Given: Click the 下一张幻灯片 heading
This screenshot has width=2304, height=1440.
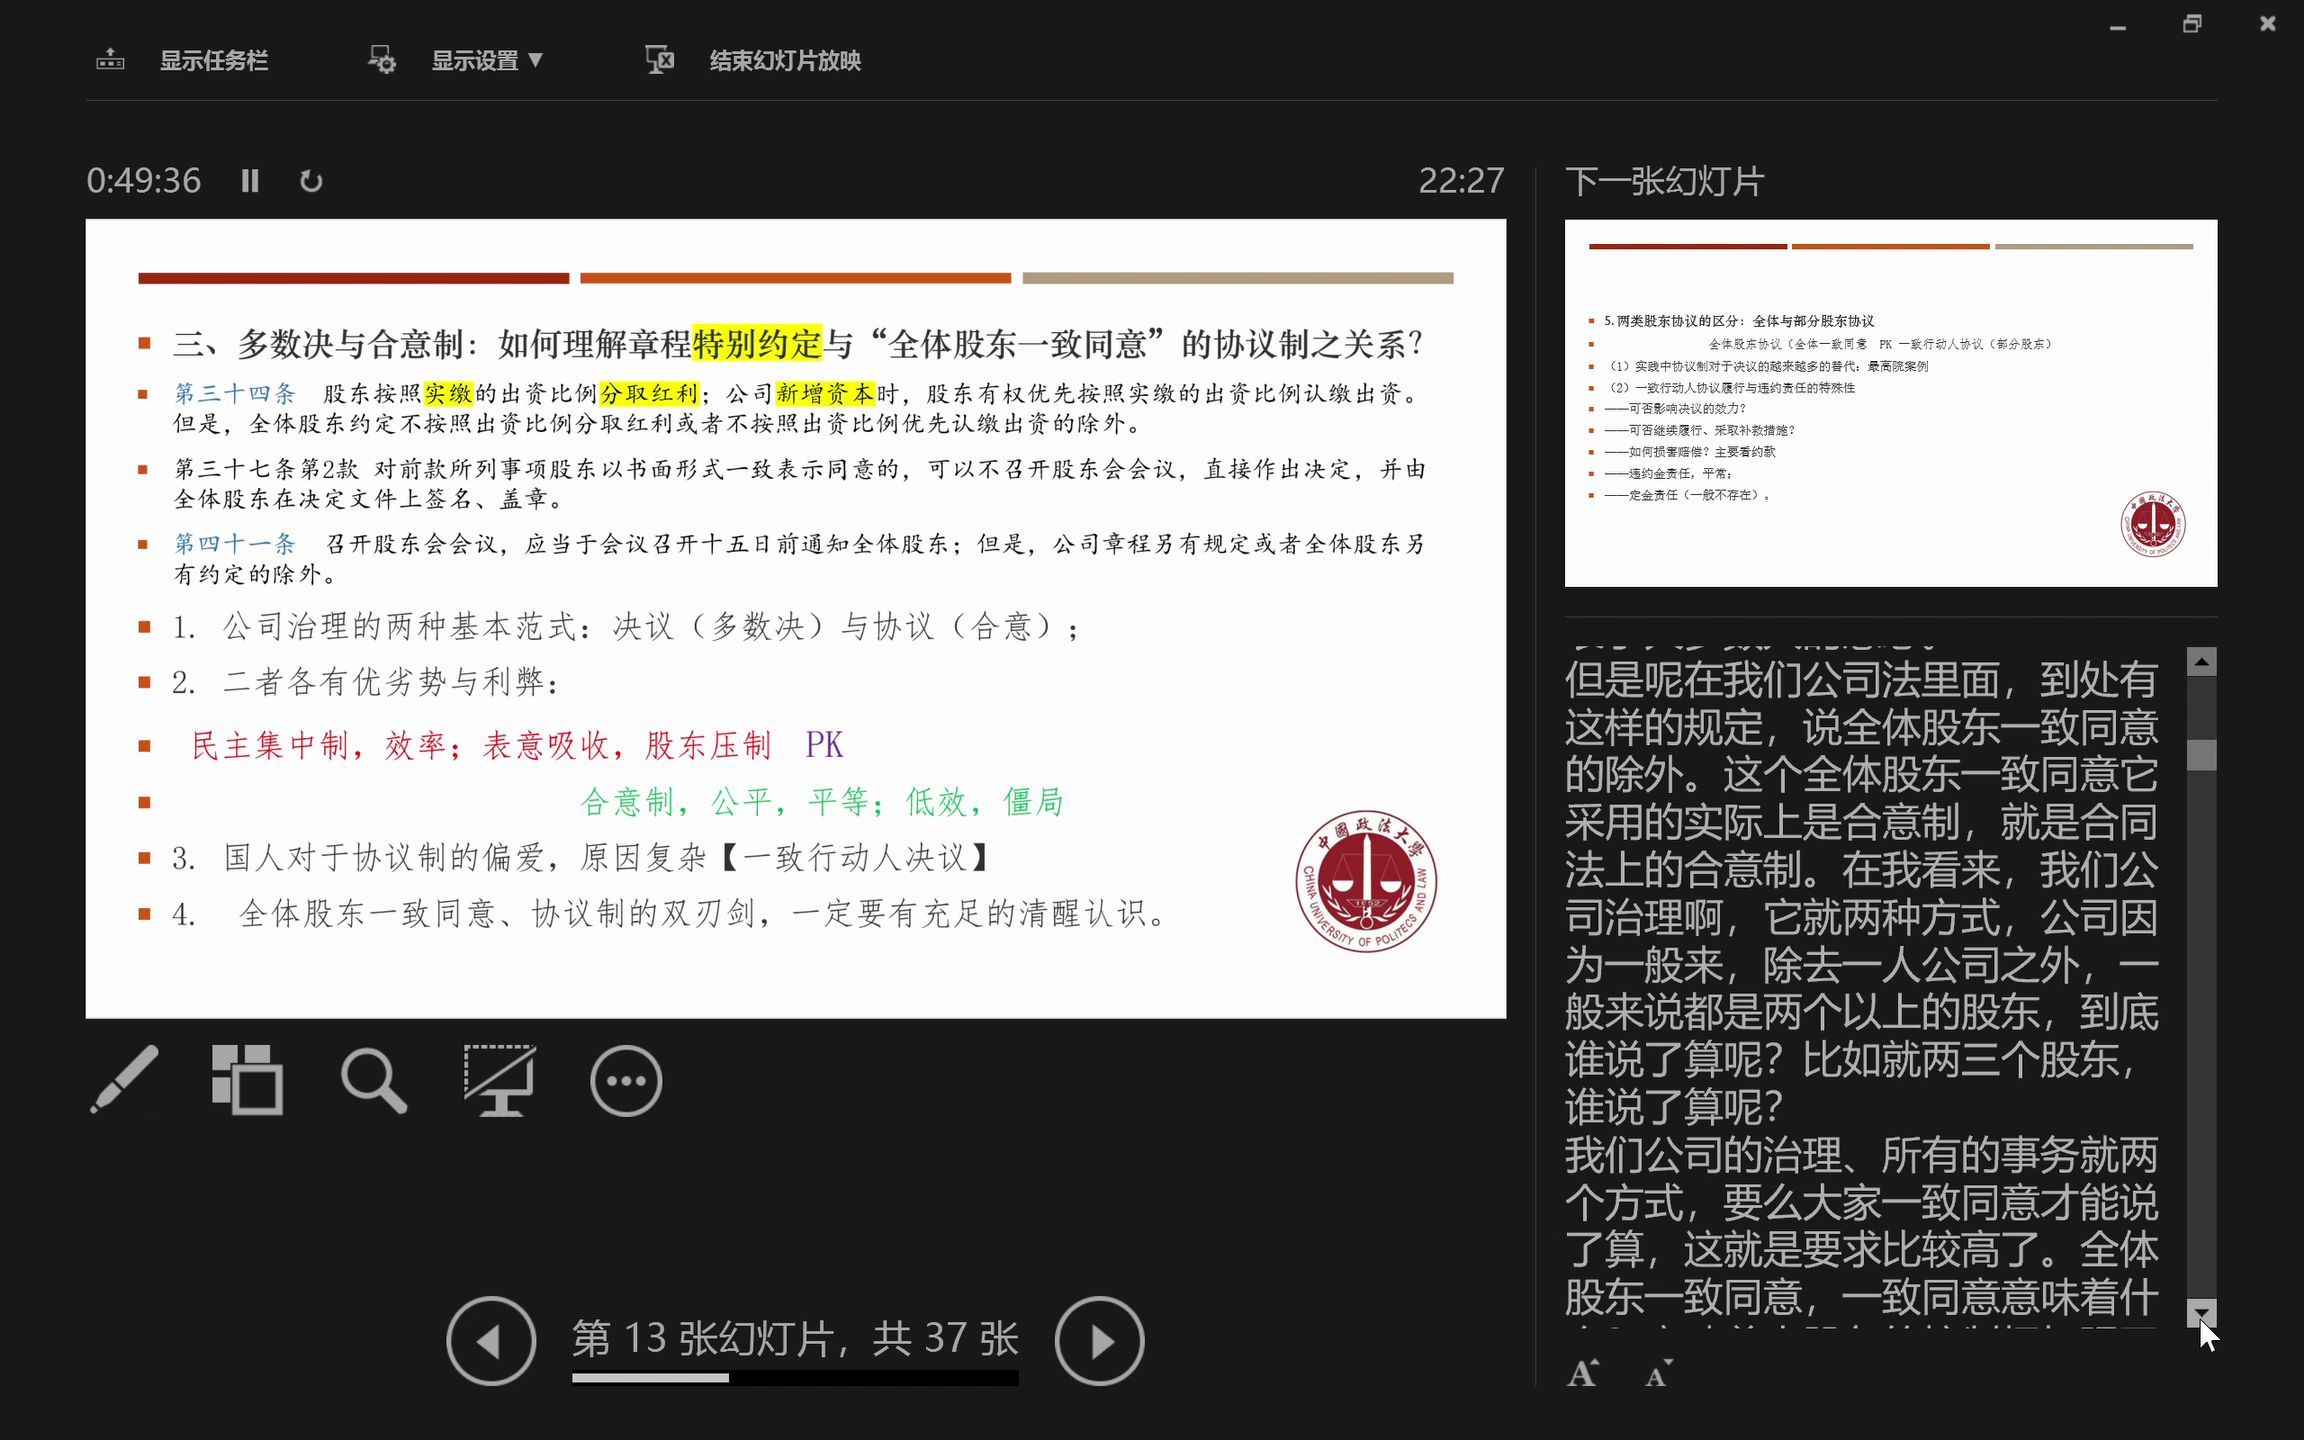Looking at the screenshot, I should [1665, 181].
